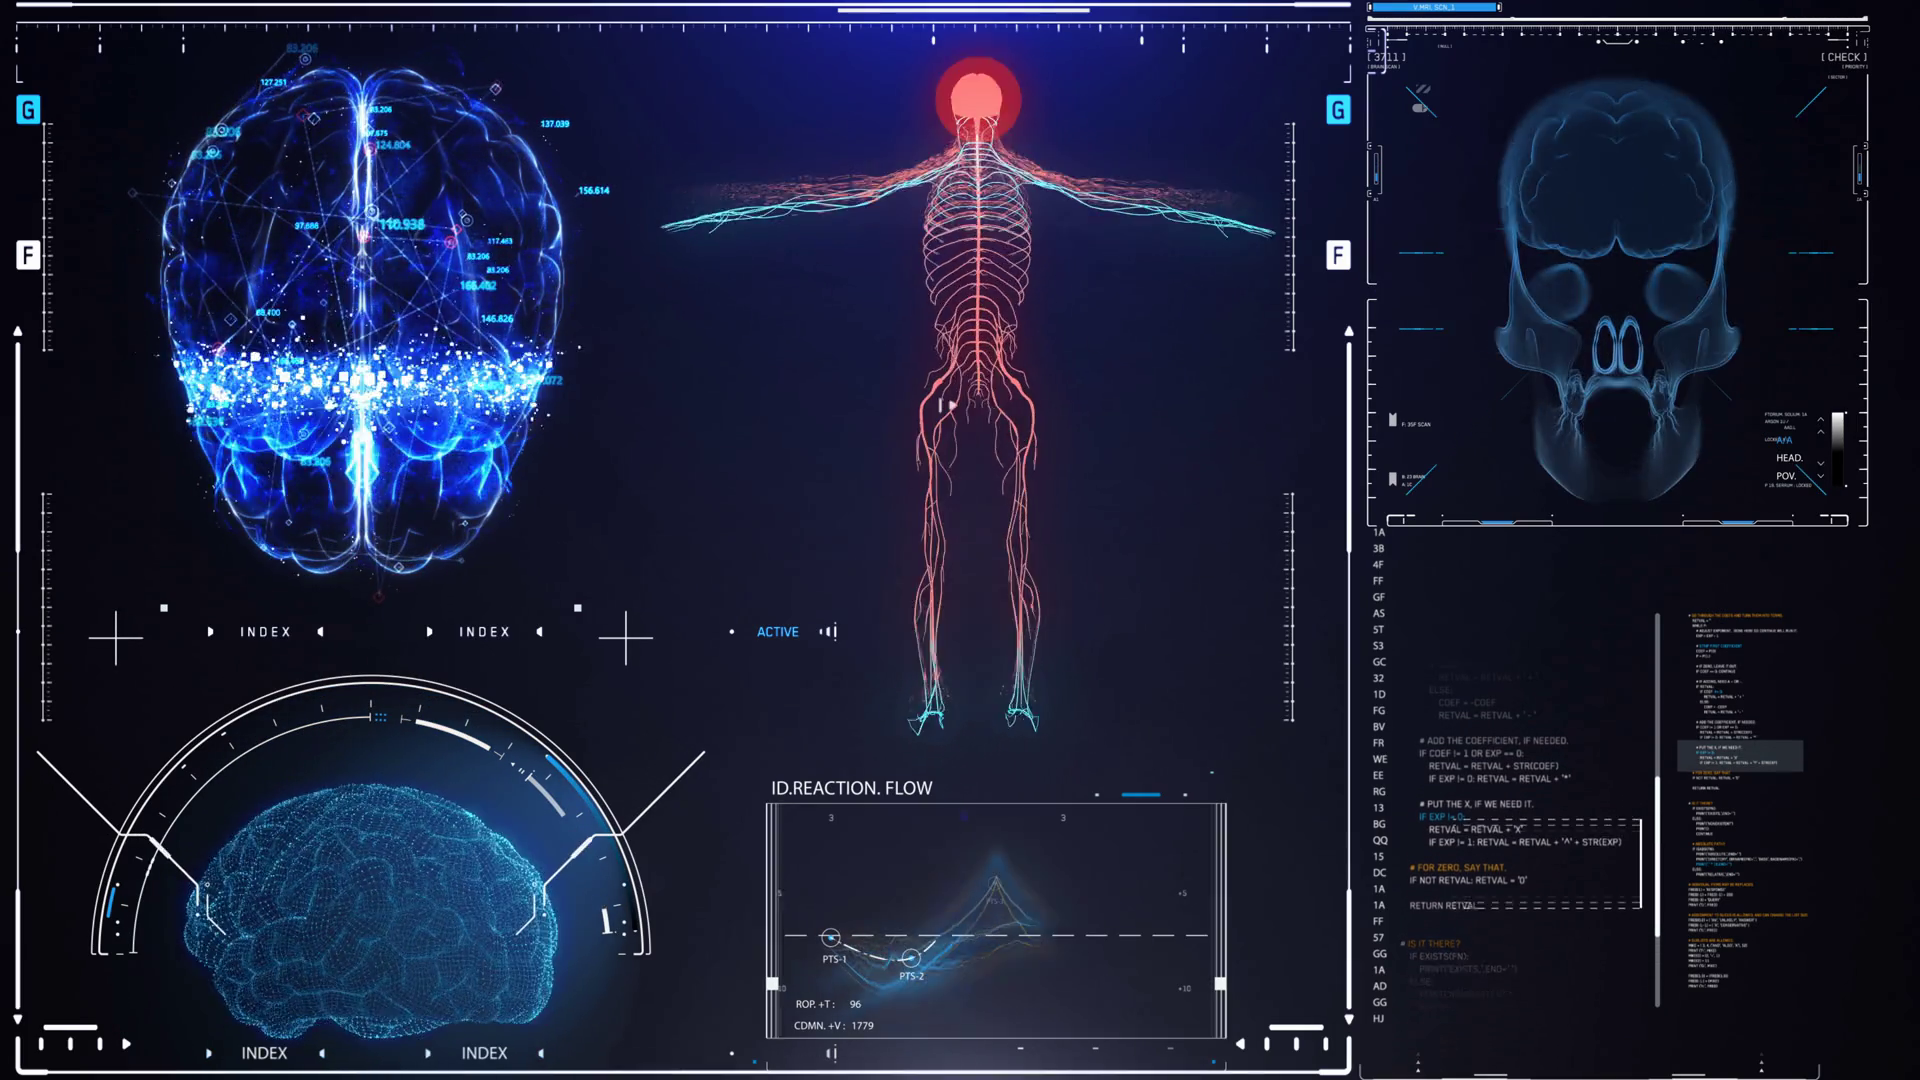Select bookmark icon next to 23 BRAIN
Viewport: 1920px width, 1080px height.
click(1392, 479)
